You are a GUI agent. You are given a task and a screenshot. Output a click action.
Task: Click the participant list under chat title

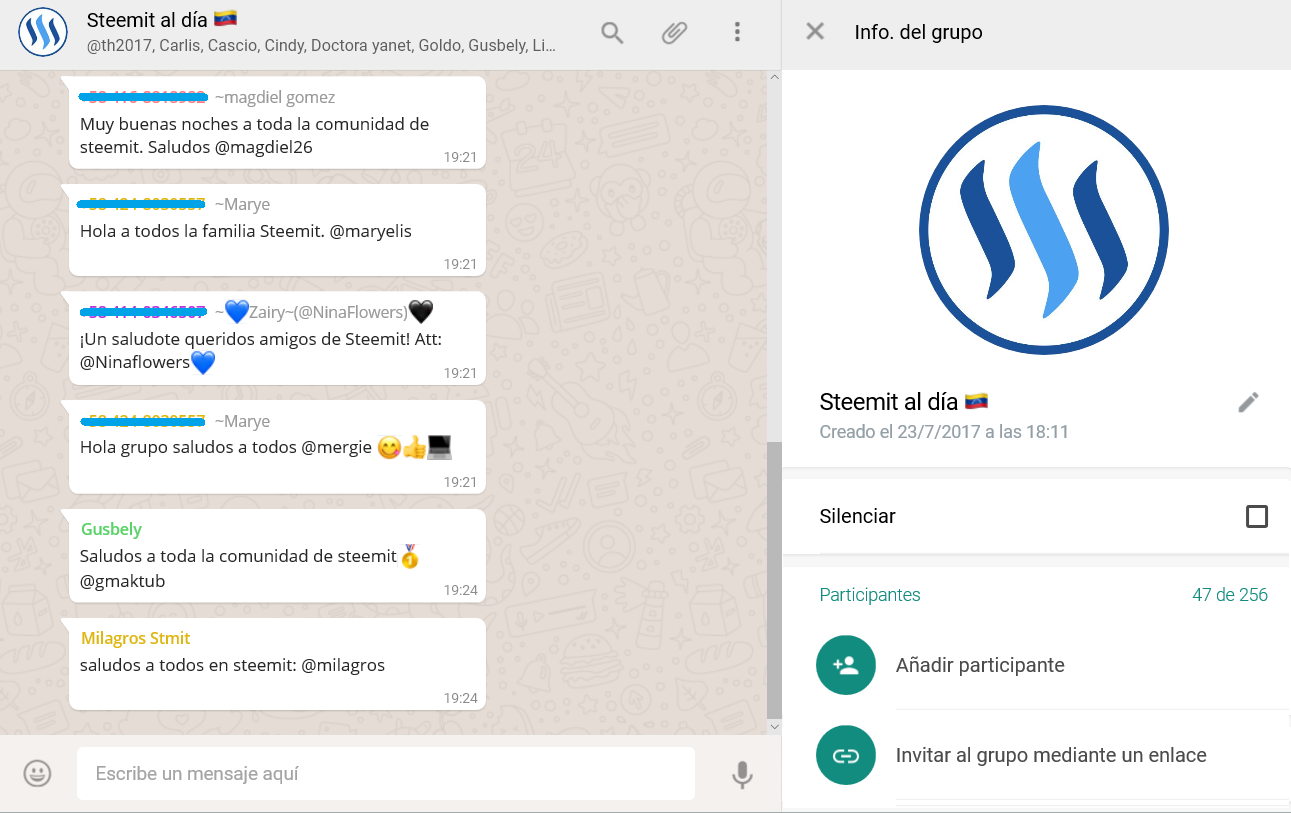pyautogui.click(x=321, y=45)
